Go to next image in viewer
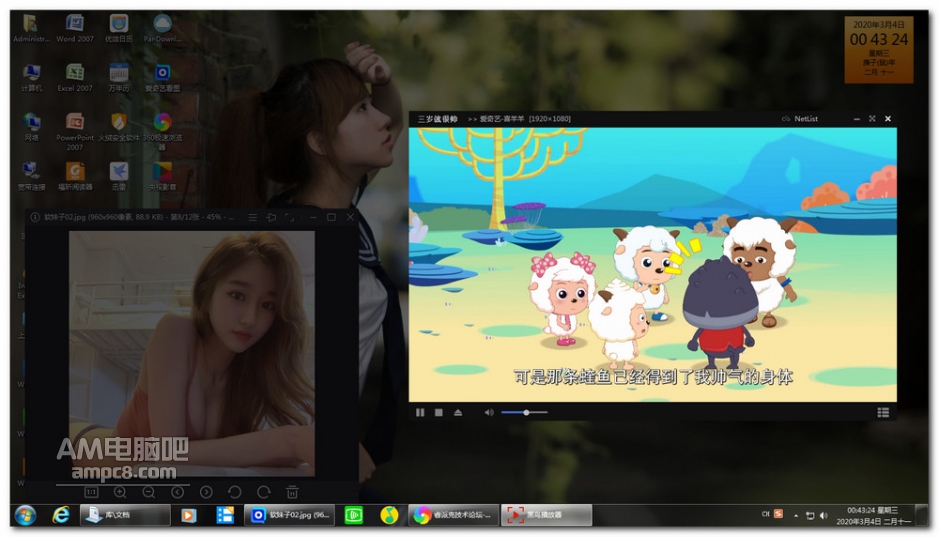 coord(206,492)
